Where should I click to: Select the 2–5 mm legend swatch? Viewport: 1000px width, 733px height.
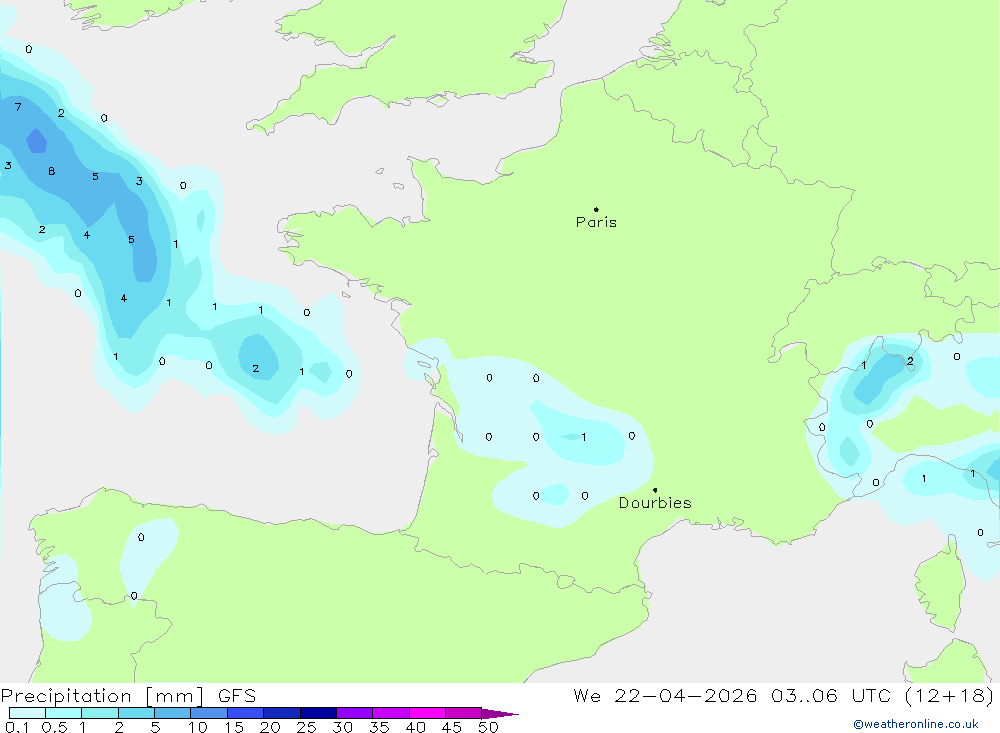click(x=136, y=713)
